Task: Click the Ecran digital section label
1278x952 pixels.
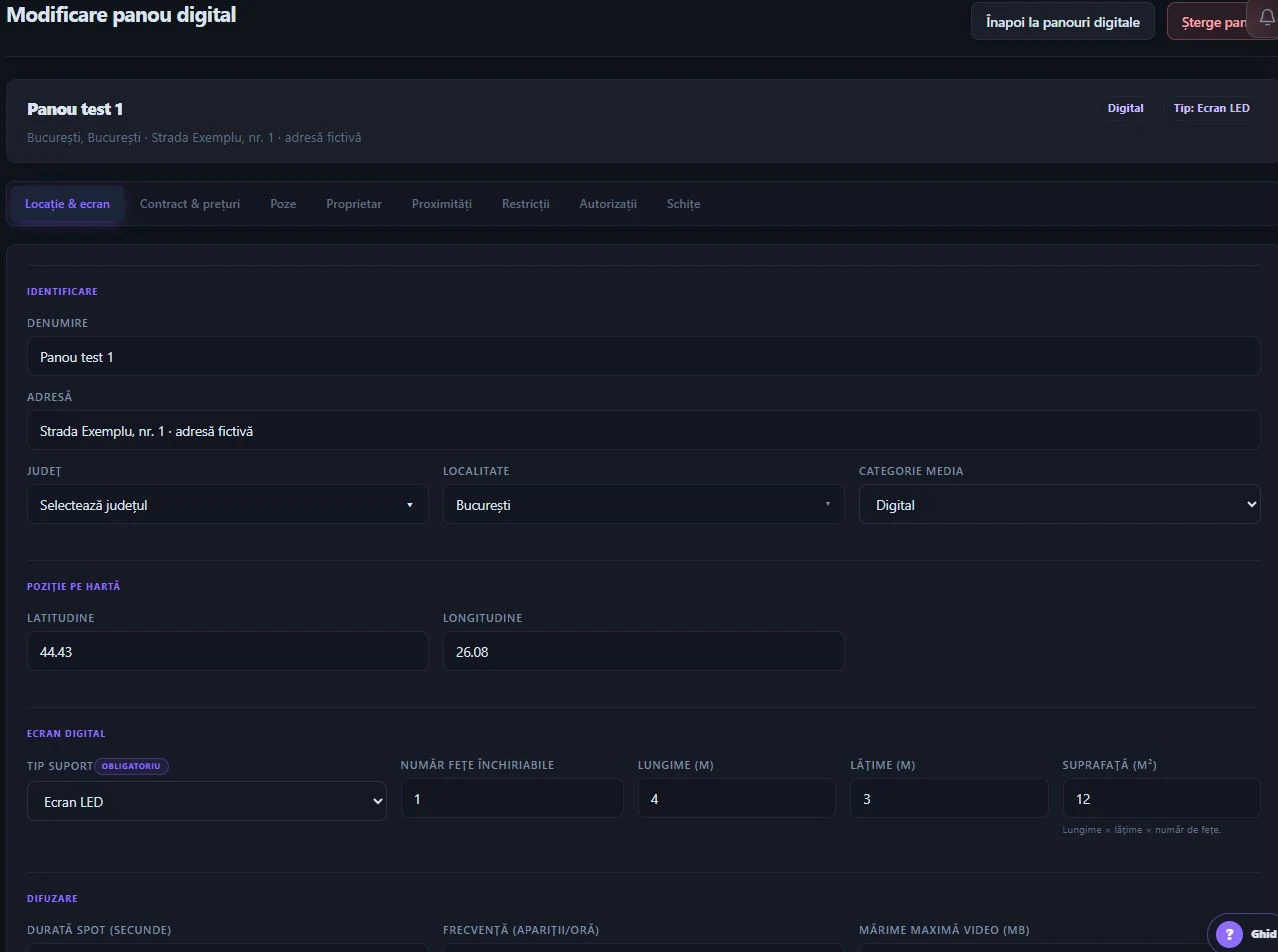Action: pos(66,733)
